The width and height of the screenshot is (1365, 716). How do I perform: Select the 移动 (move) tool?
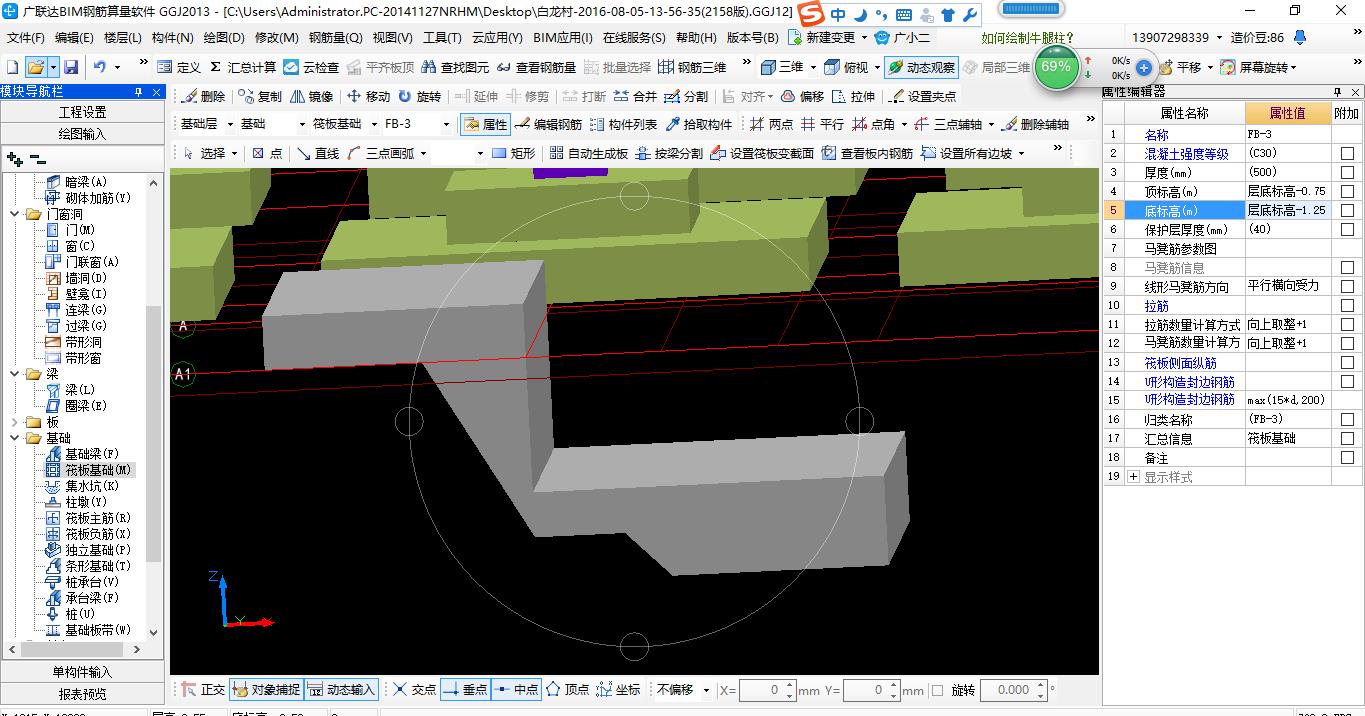pos(368,97)
